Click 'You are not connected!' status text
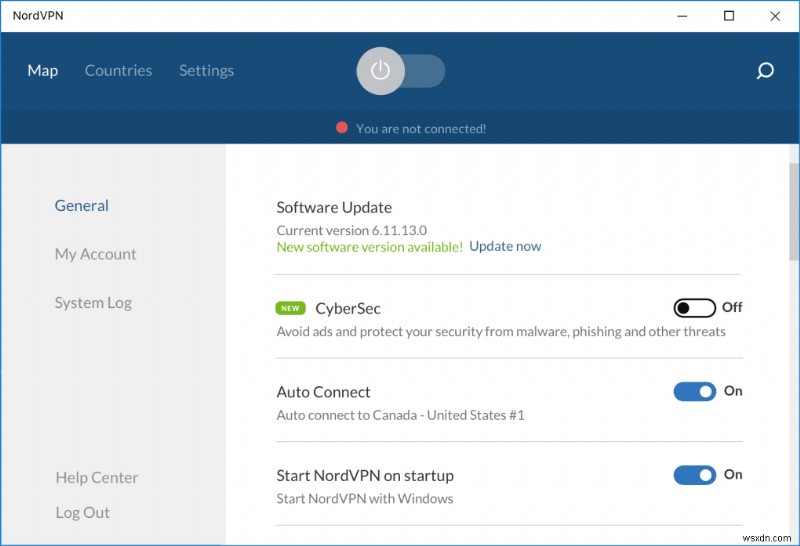This screenshot has width=800, height=546. pyautogui.click(x=421, y=129)
